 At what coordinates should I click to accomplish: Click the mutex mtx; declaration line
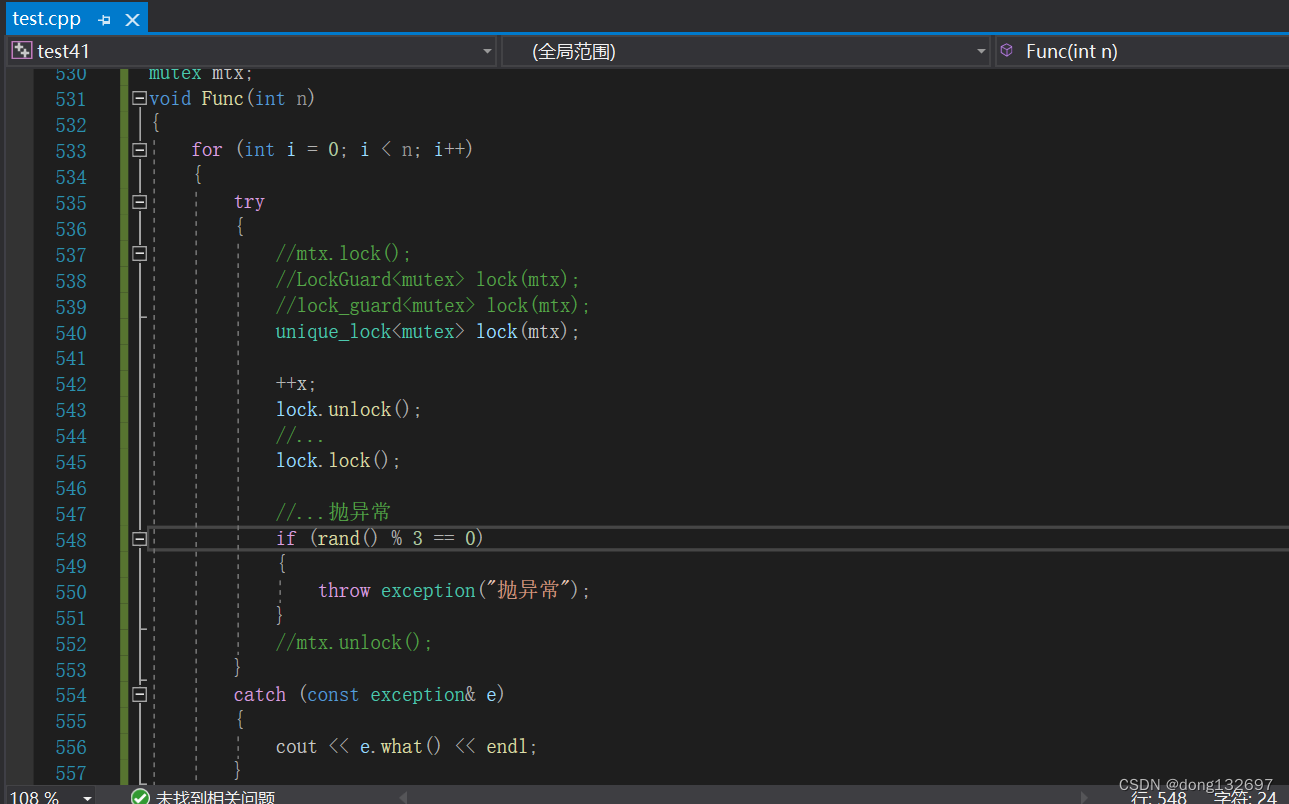tap(201, 74)
